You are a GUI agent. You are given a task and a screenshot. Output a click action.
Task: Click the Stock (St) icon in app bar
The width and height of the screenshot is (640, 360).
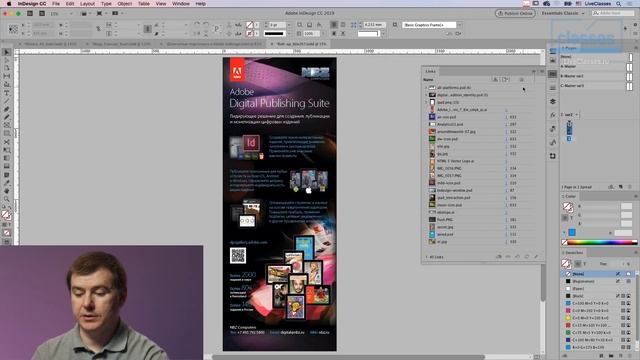click(x=42, y=13)
